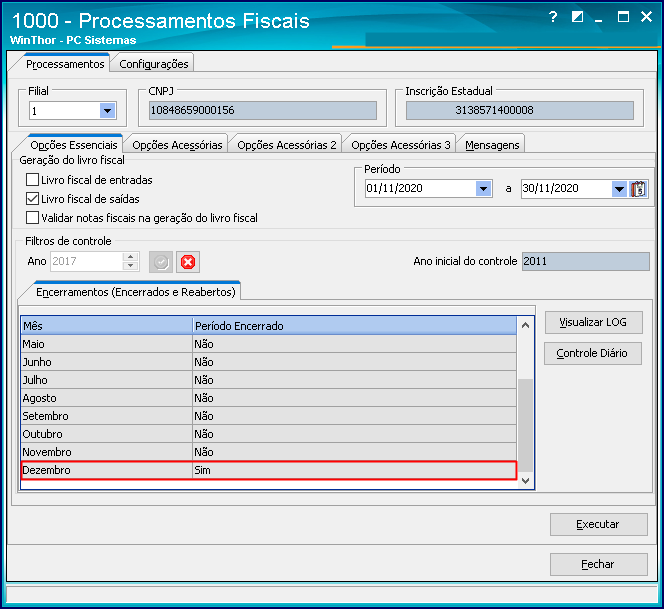Viewport: 664px width, 609px height.
Task: Click the gray confirm year filter icon
Action: [161, 262]
